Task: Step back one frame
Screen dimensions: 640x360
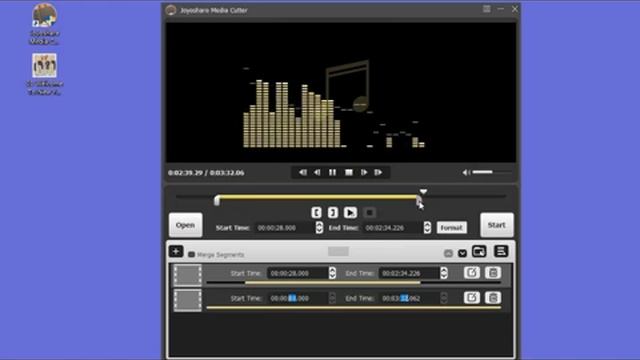Action: (x=317, y=173)
